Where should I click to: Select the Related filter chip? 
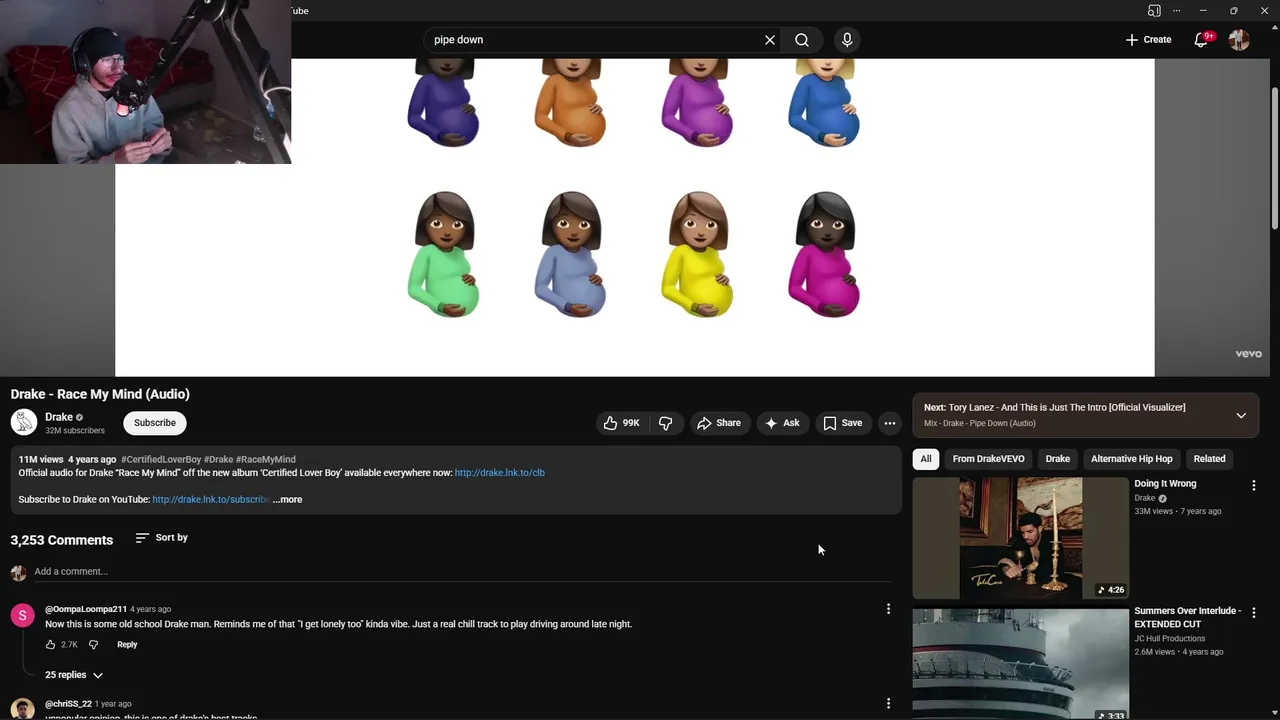point(1209,459)
